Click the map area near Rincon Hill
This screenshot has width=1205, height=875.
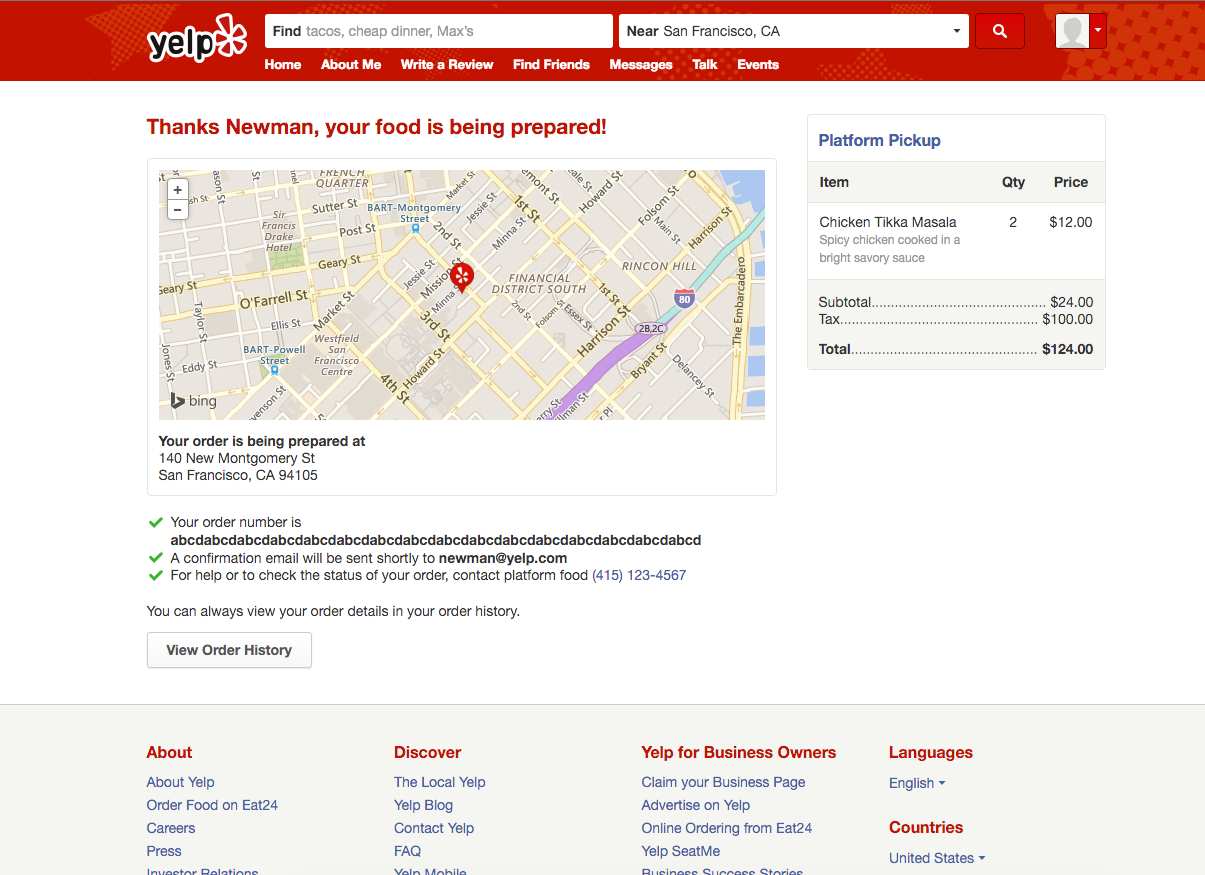tap(659, 266)
